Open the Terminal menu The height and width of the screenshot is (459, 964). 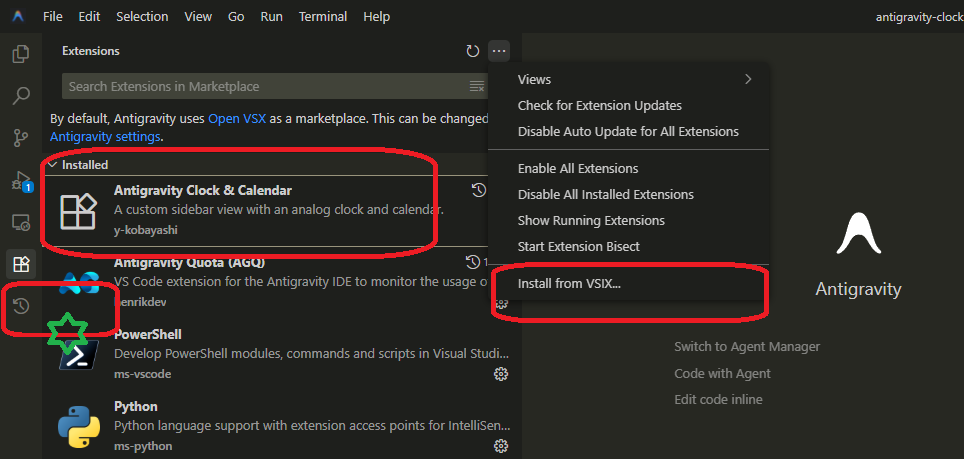click(x=323, y=17)
